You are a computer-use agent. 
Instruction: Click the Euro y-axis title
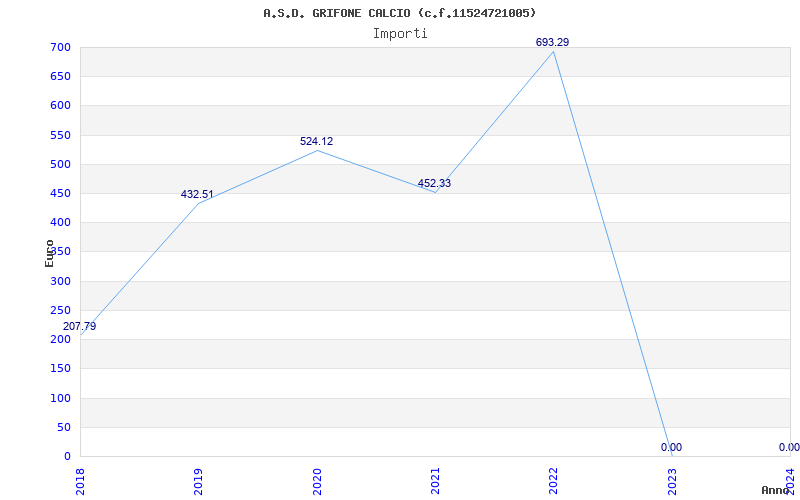coord(49,253)
